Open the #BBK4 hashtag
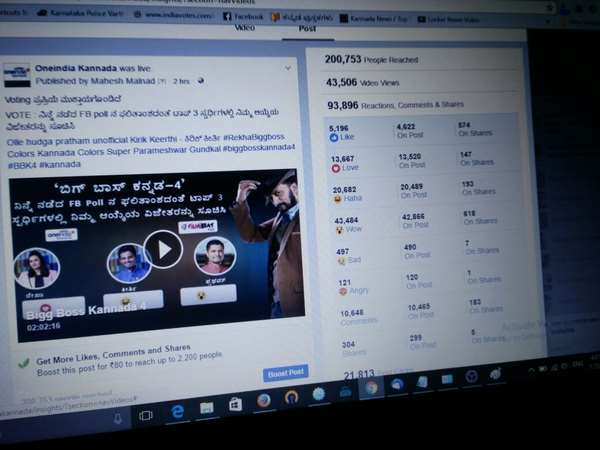This screenshot has height=450, width=600. pyautogui.click(x=22, y=166)
